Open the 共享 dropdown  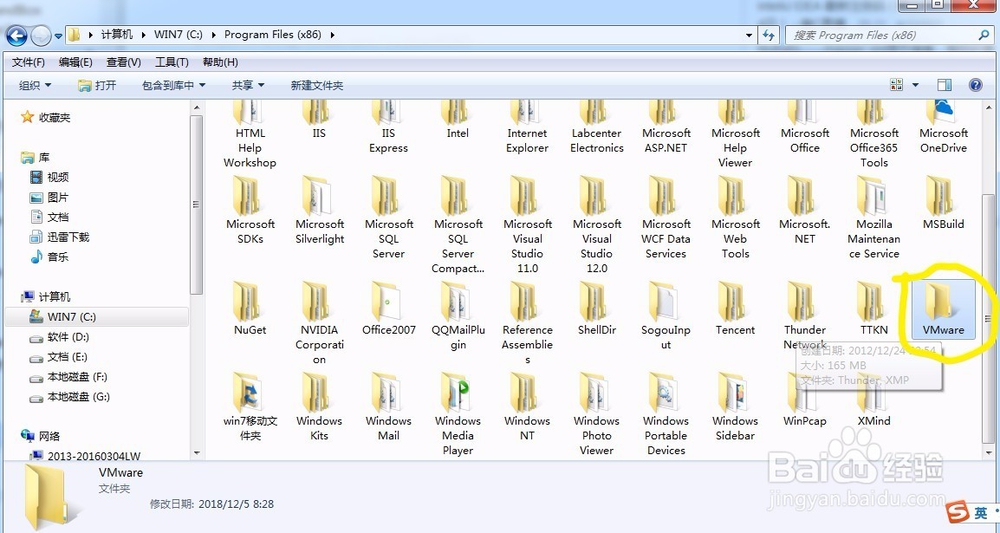point(248,85)
